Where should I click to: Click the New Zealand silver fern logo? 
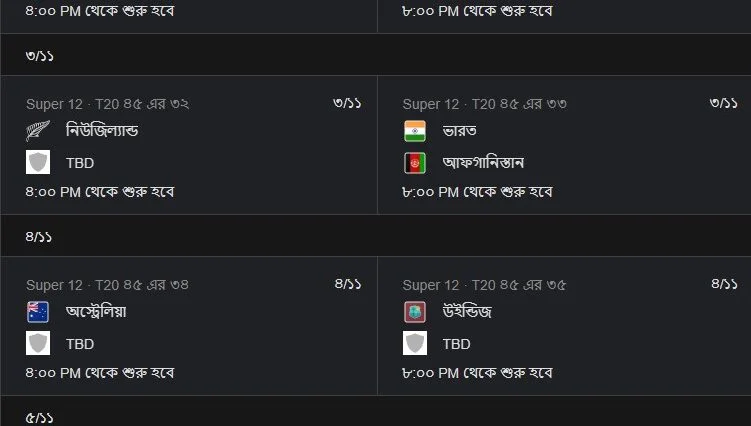38,131
